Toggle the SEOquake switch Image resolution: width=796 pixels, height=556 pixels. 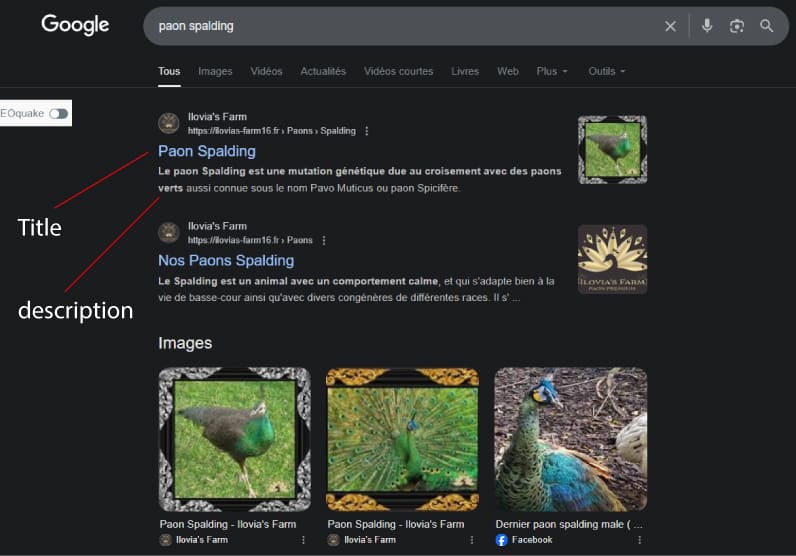[59, 113]
